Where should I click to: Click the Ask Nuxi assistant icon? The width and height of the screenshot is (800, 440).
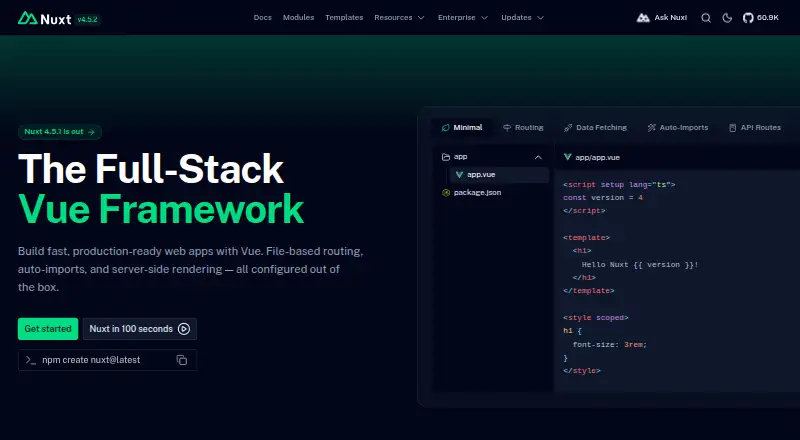click(643, 18)
